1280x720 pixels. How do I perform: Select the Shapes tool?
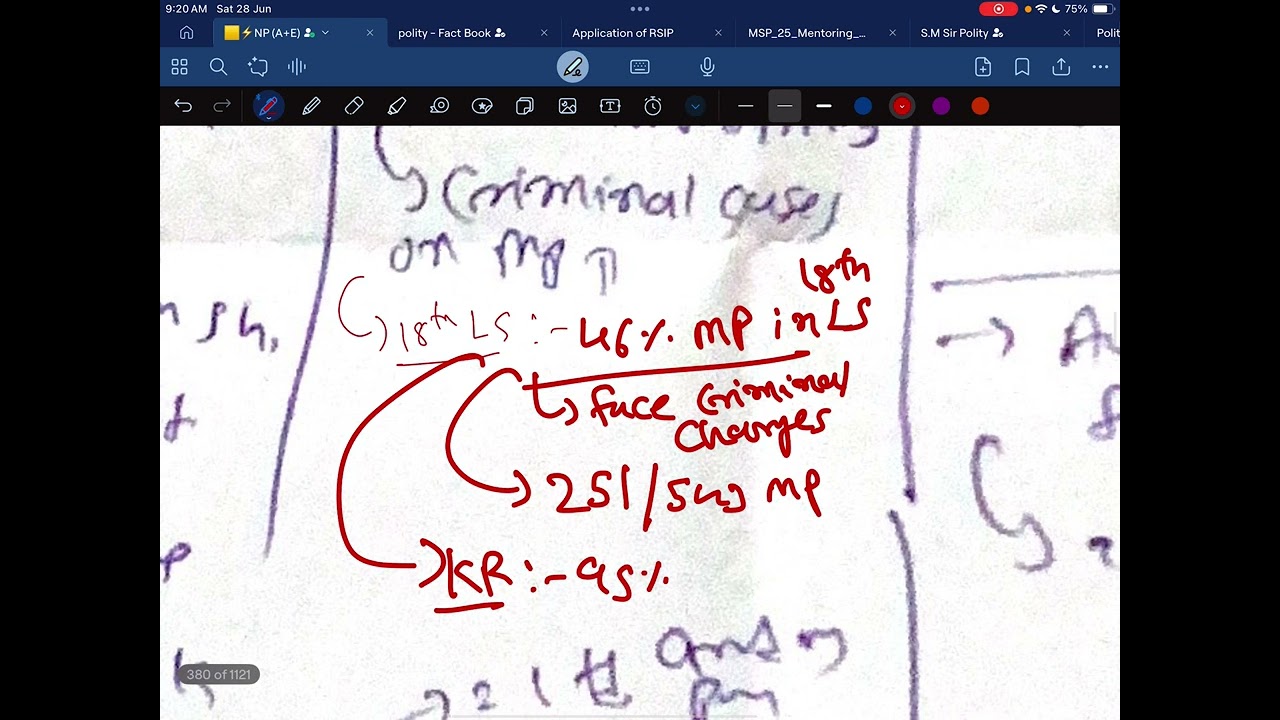coord(525,106)
